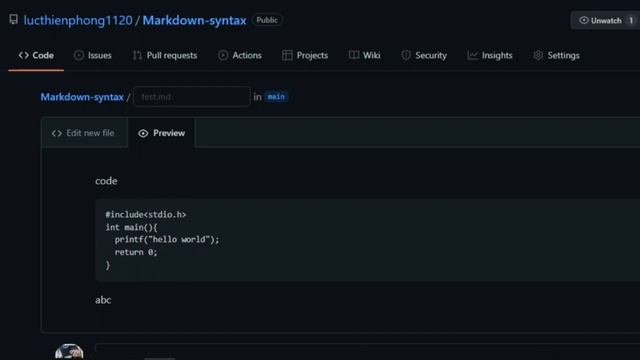640x360 pixels.
Task: Click the Settings gear icon
Action: click(538, 55)
